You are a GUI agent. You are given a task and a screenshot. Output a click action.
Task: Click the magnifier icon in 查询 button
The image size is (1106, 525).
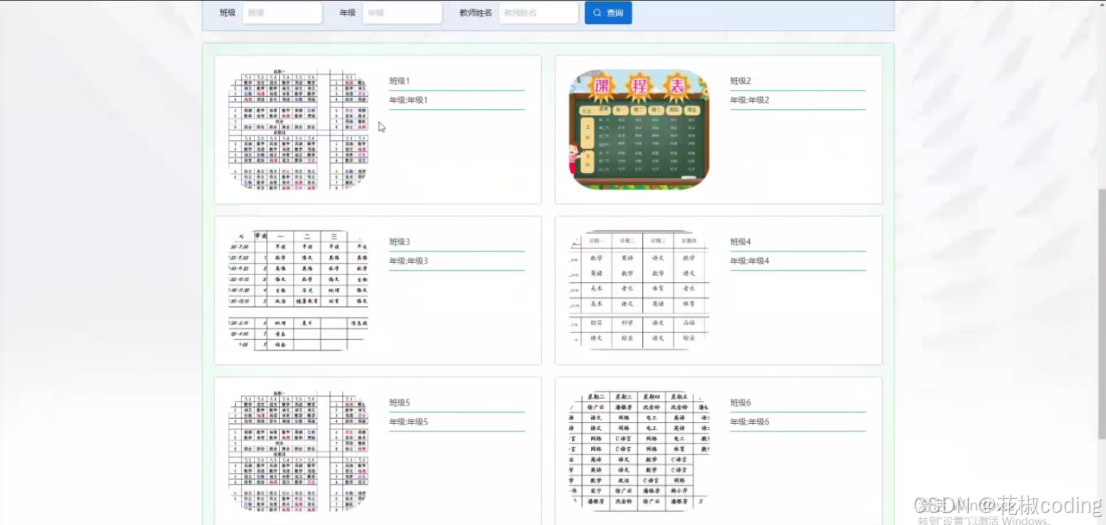click(597, 13)
